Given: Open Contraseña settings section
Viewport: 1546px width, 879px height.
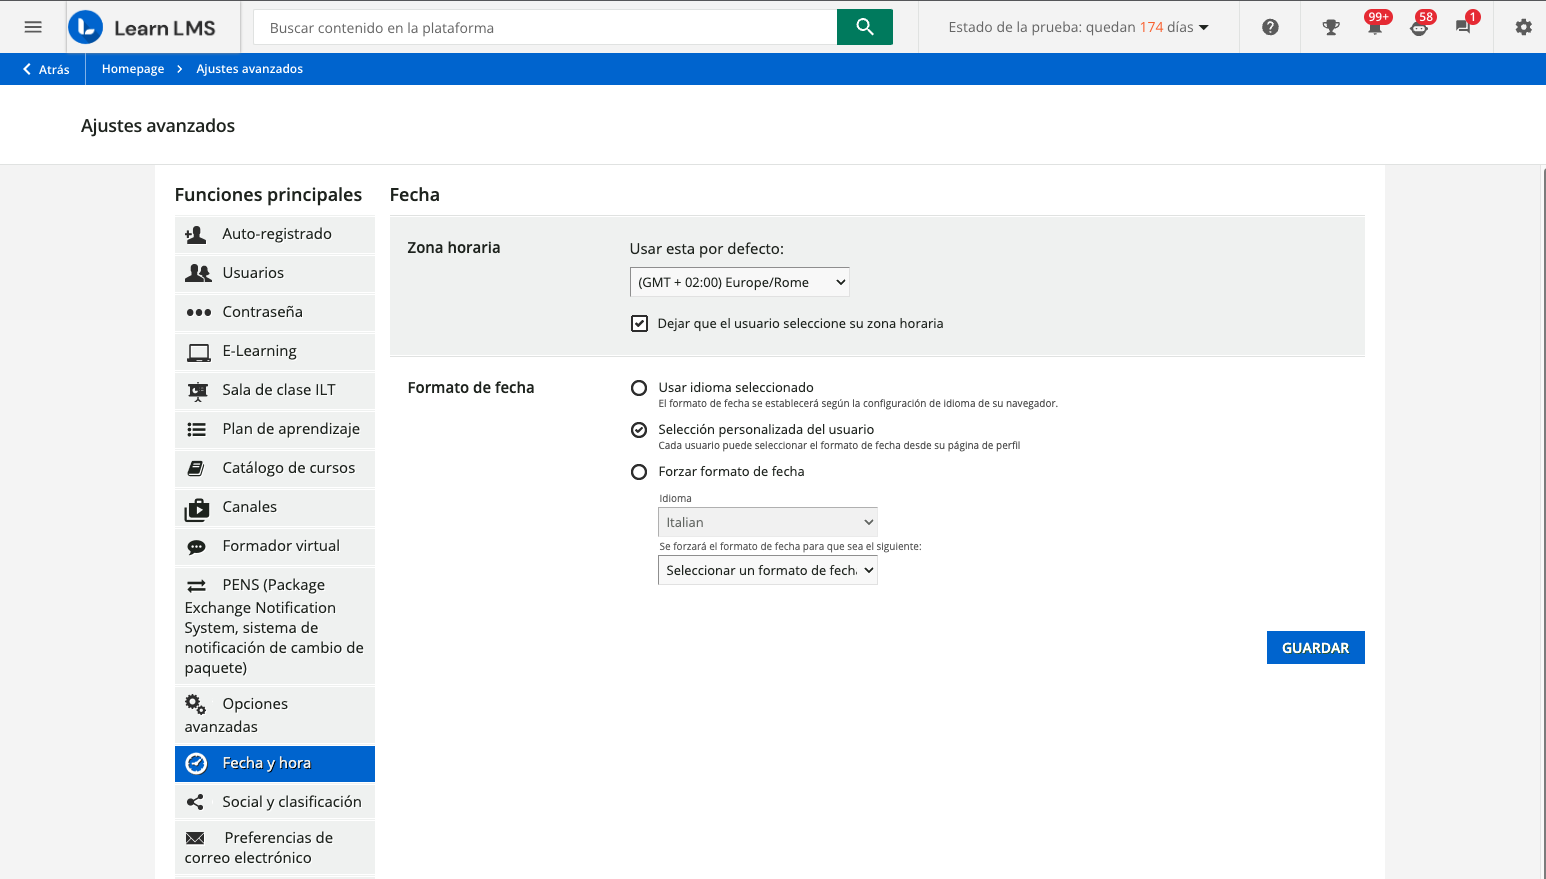Looking at the screenshot, I should pyautogui.click(x=275, y=312).
